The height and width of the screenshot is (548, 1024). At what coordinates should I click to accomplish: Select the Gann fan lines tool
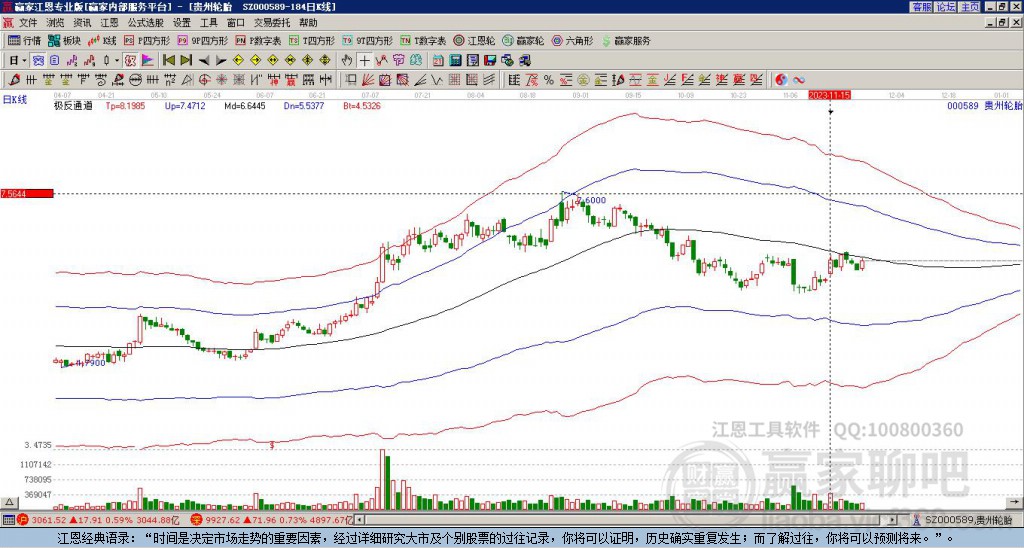368,80
